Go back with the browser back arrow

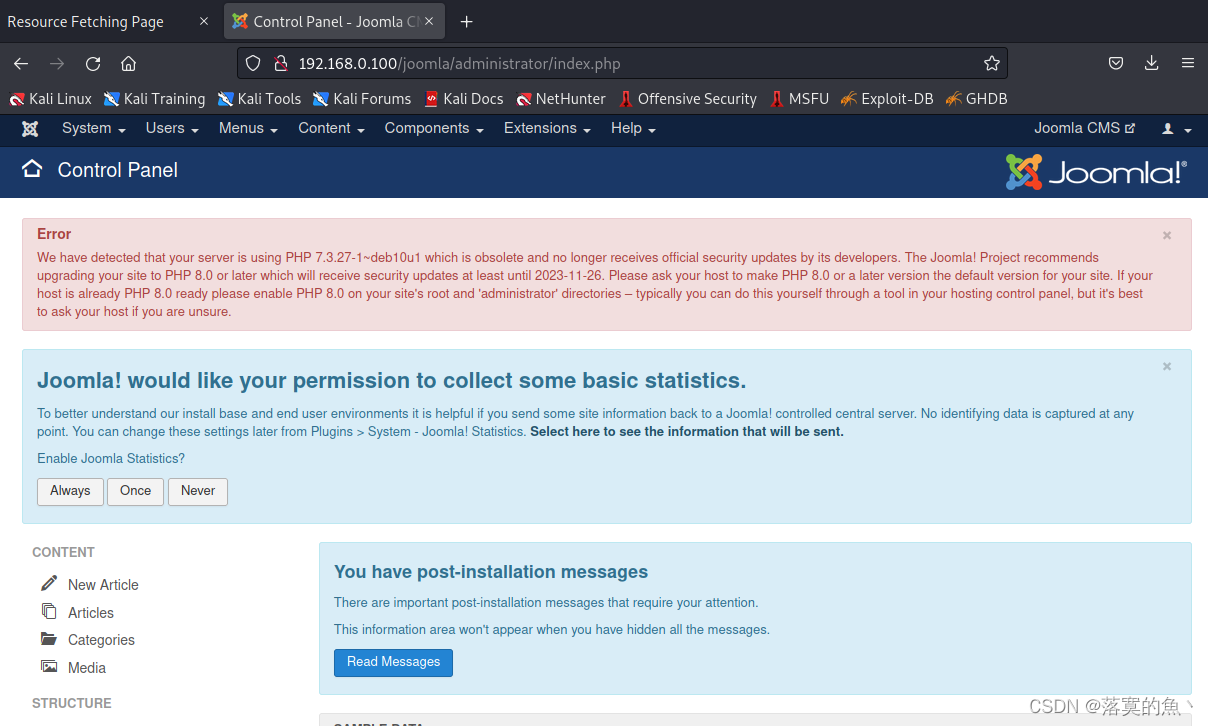point(21,63)
